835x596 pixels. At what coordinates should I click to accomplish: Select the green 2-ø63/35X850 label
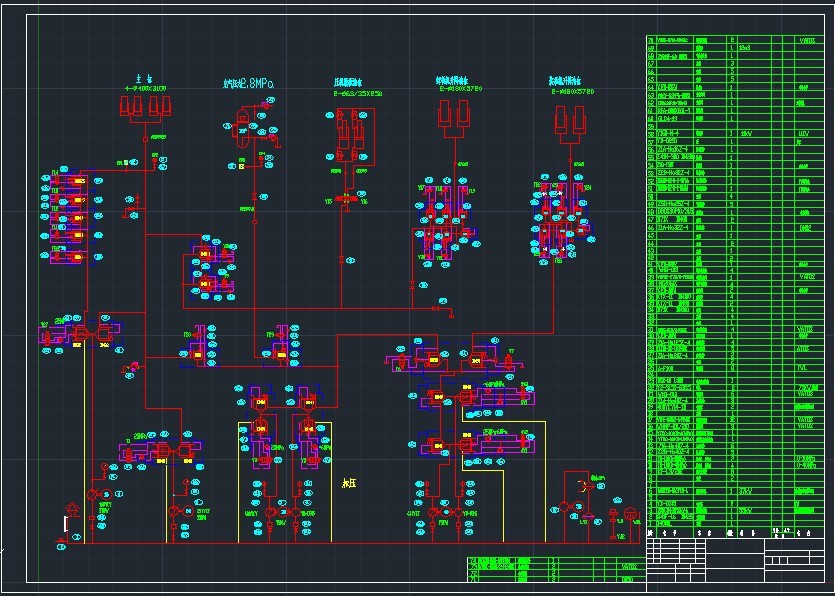coord(358,93)
